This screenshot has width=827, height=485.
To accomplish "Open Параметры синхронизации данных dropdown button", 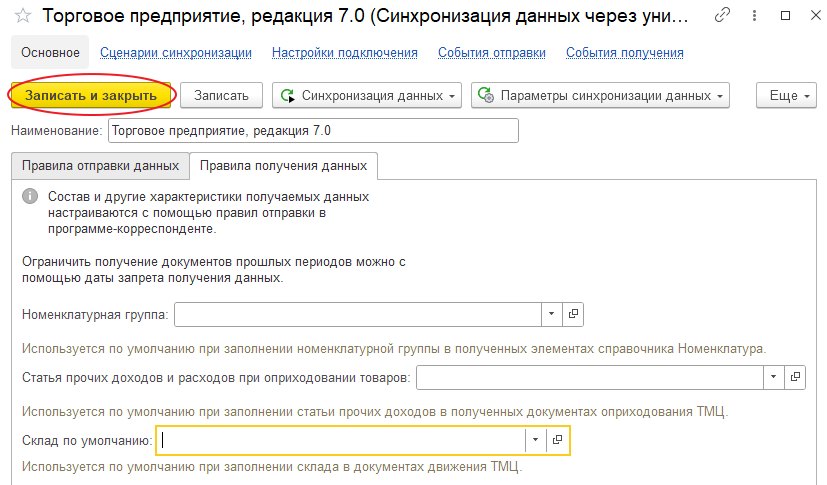I will 600,95.
